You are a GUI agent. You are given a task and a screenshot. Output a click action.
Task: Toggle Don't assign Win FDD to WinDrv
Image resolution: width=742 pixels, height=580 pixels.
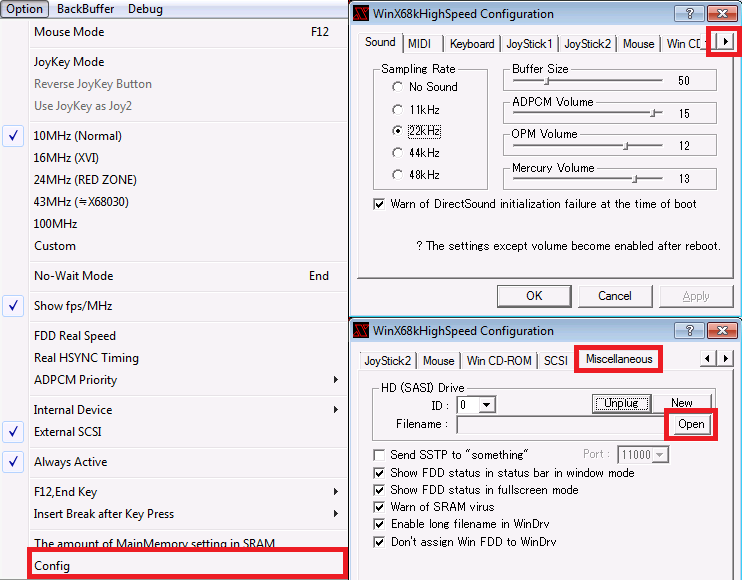point(379,542)
